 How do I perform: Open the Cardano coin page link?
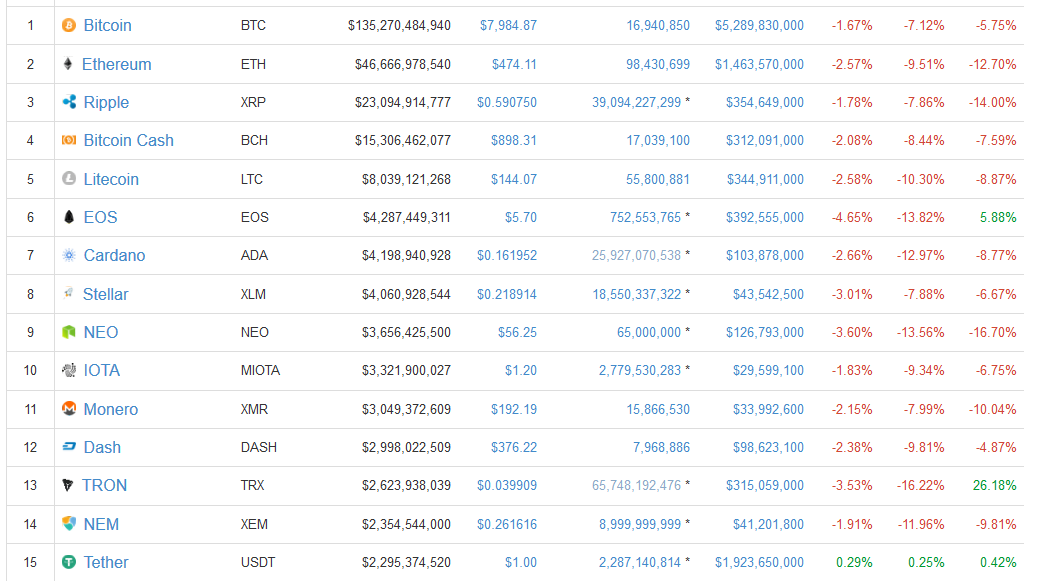(x=114, y=255)
